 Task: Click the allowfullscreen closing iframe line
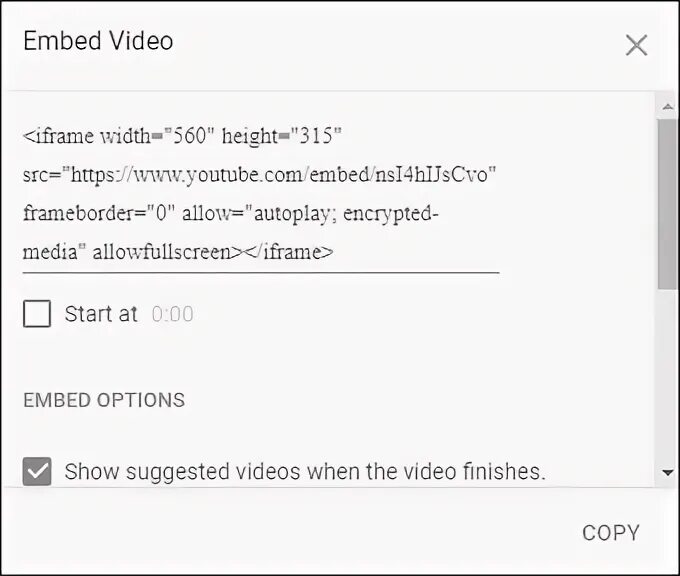tap(178, 252)
